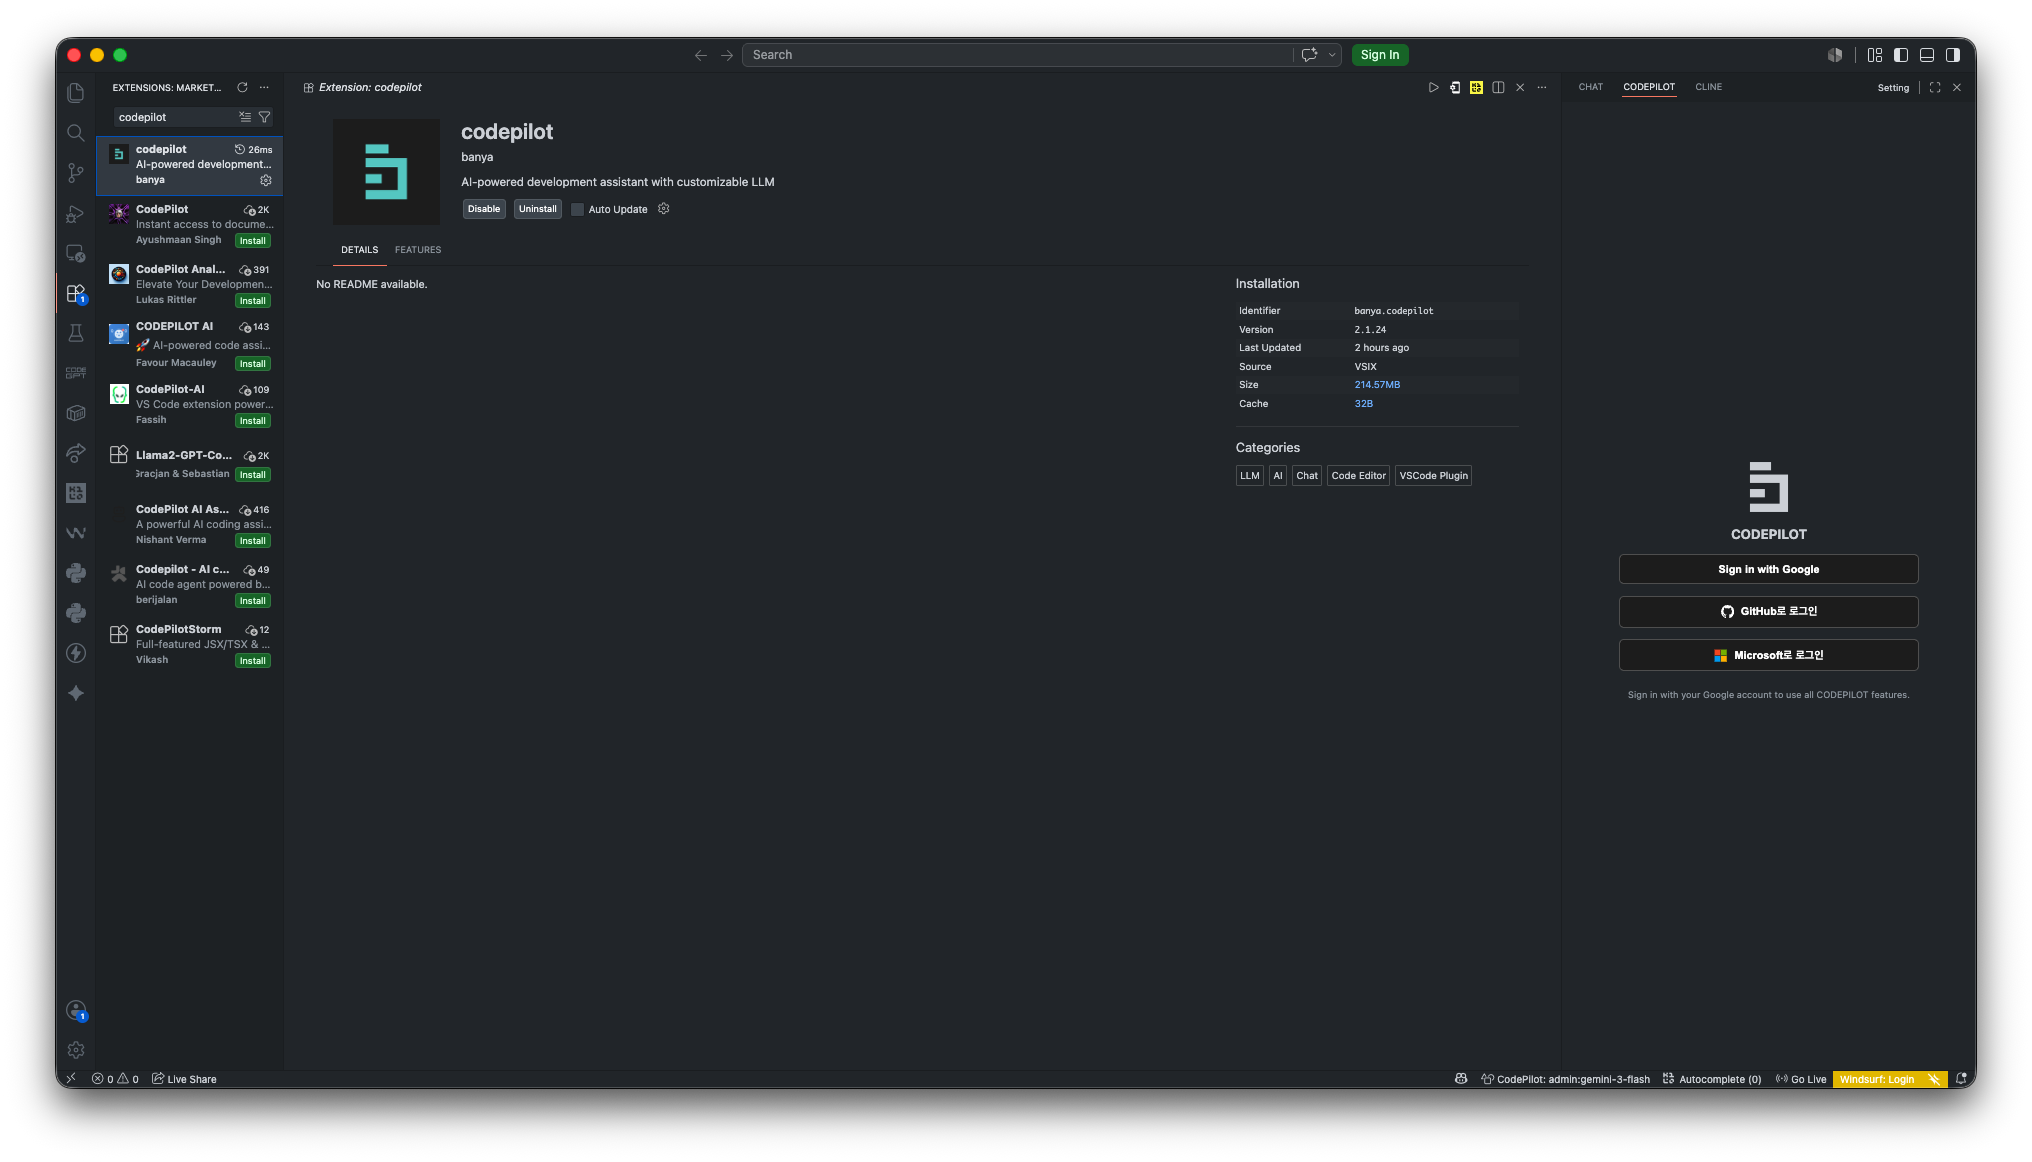Viewport: 2032px width, 1162px height.
Task: Select the Code Editor category tag
Action: click(x=1358, y=476)
